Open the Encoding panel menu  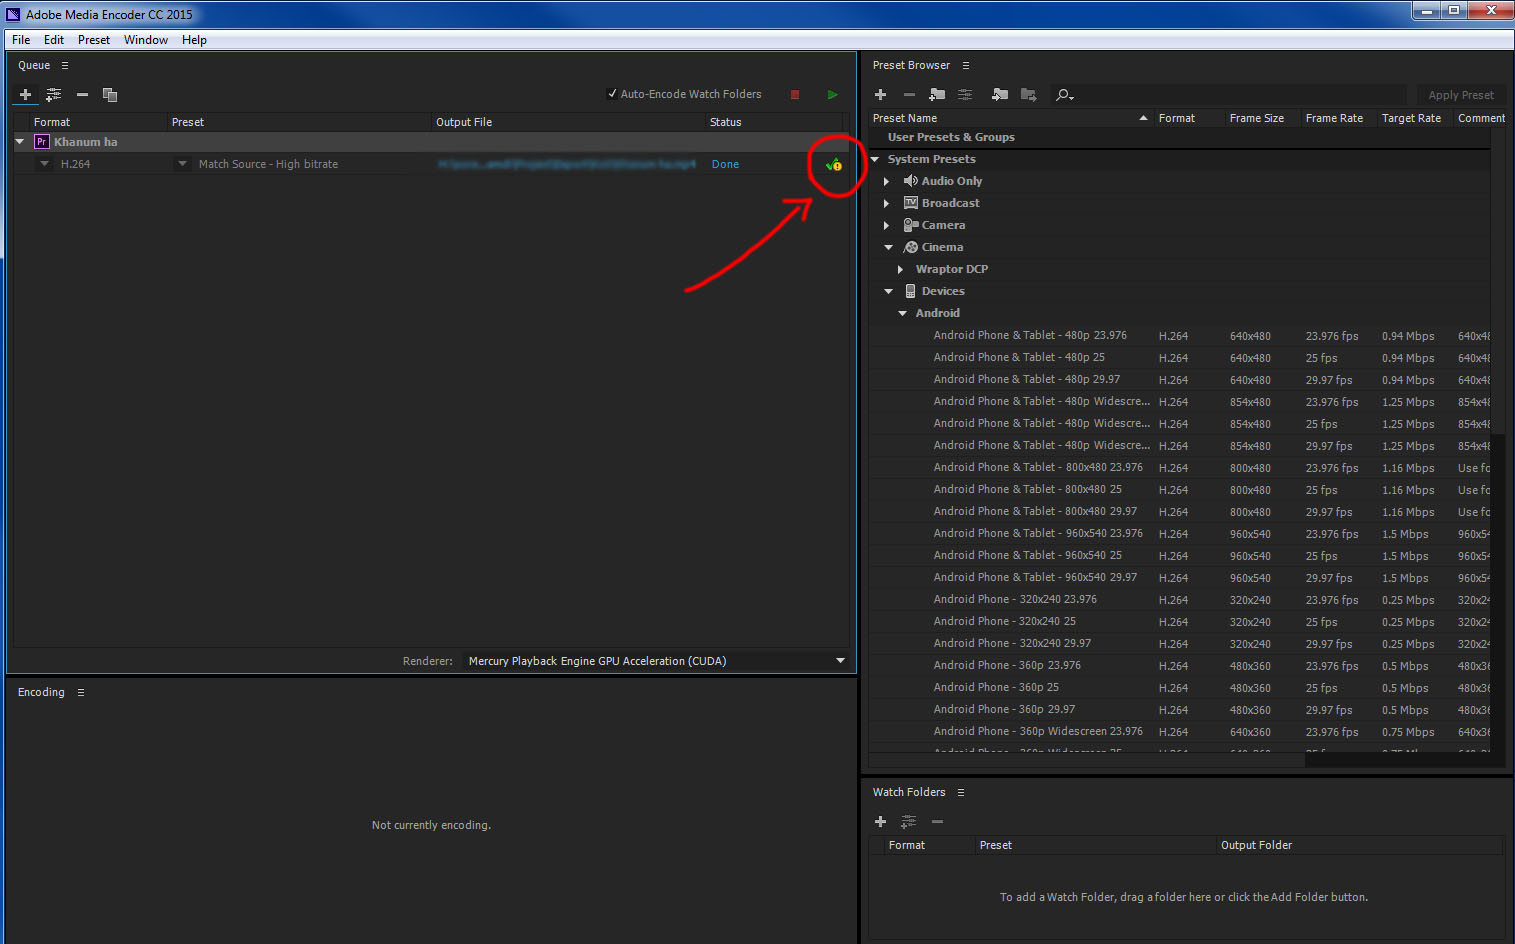click(x=81, y=693)
